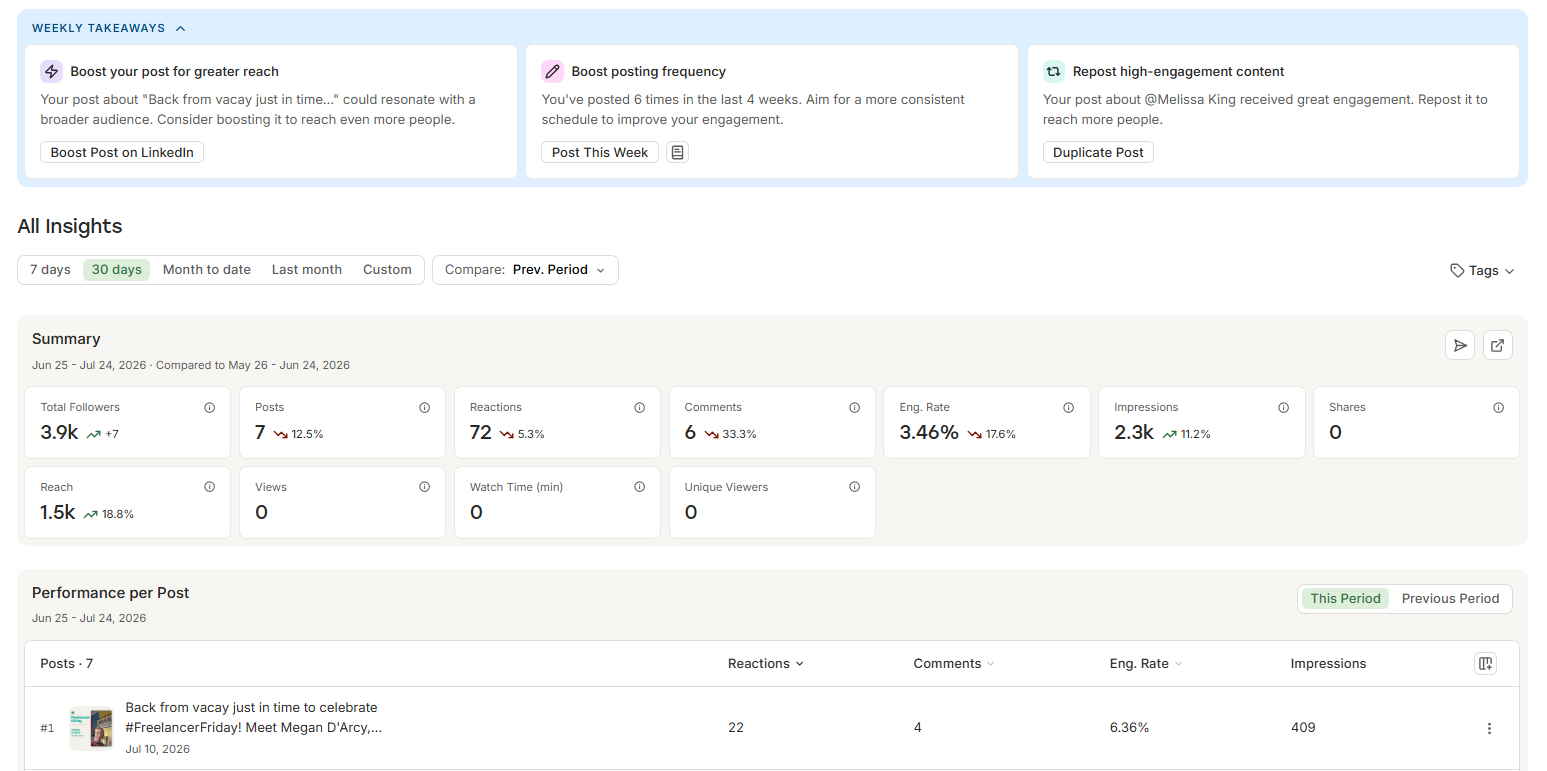Screen dimensions: 1547x771
Task: Show info for Comments metric
Action: [x=855, y=408]
